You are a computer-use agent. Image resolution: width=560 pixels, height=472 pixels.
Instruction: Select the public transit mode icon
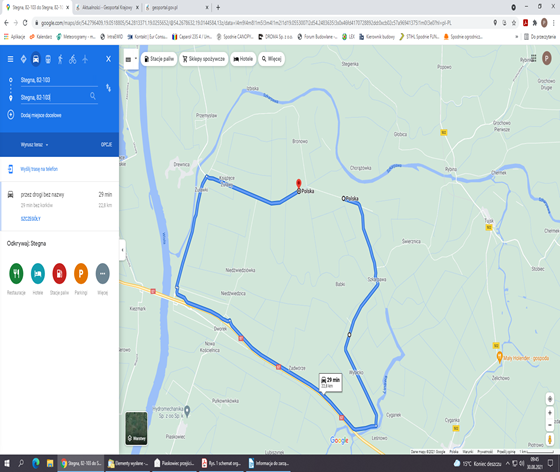[x=48, y=59]
